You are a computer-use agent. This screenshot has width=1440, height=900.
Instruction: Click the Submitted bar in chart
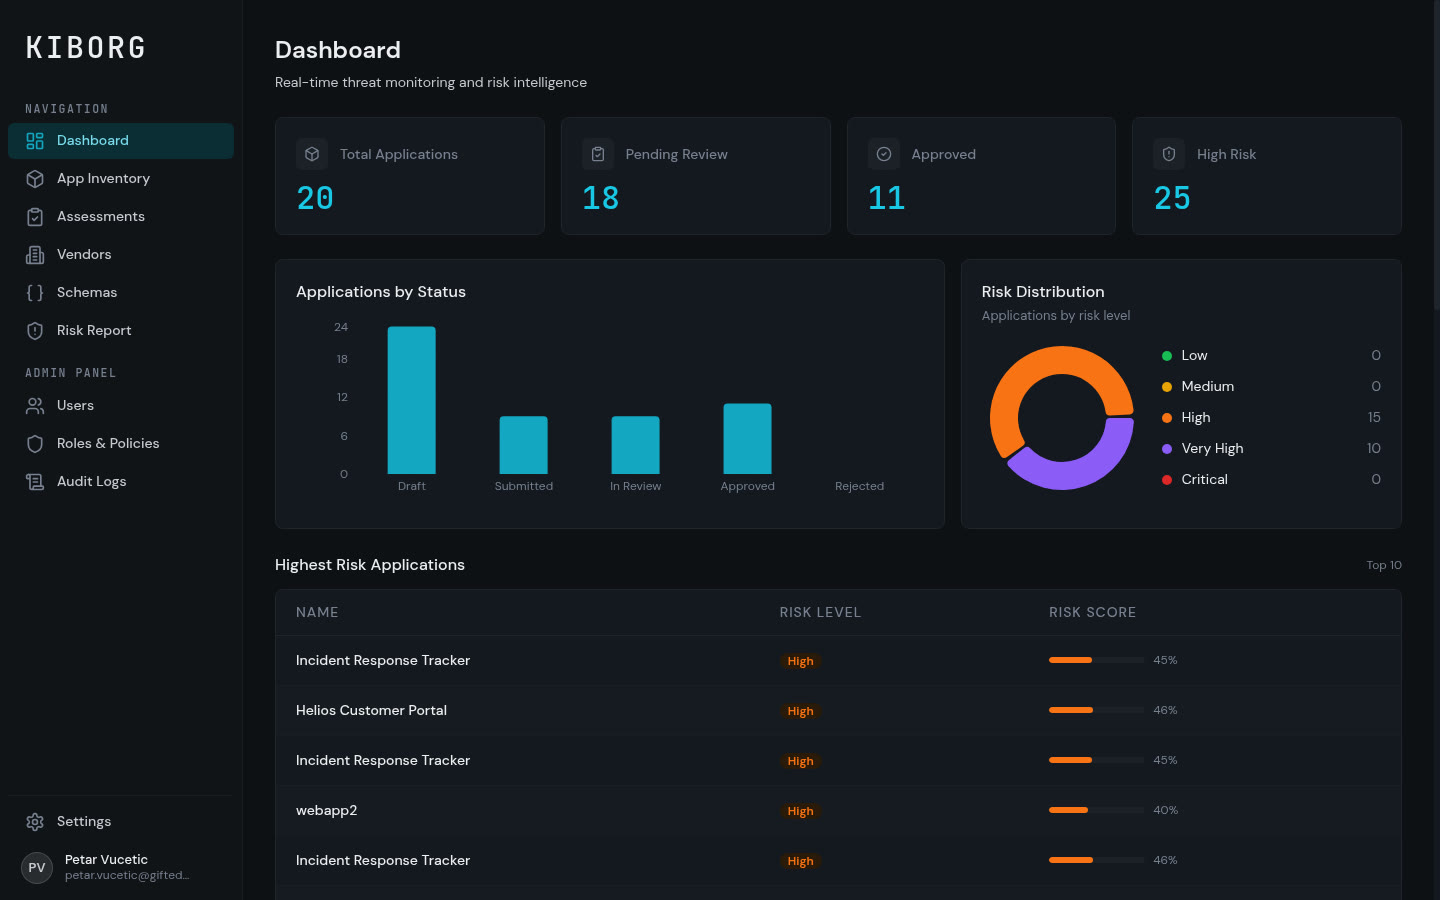[x=524, y=445]
